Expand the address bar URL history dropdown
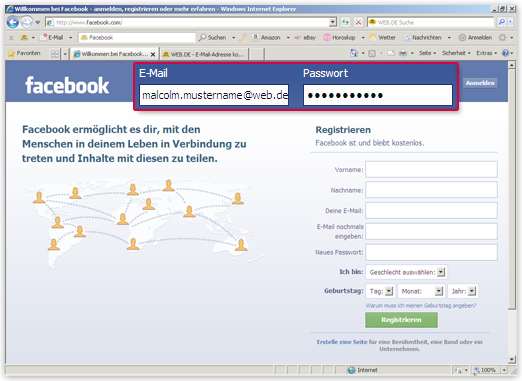Screen dimensions: 522x381 333,22
